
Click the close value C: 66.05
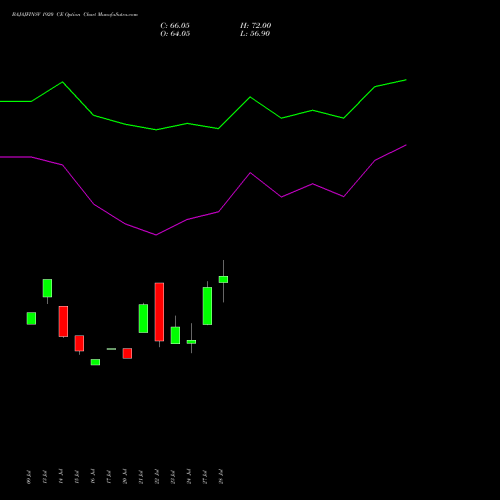click(x=175, y=26)
